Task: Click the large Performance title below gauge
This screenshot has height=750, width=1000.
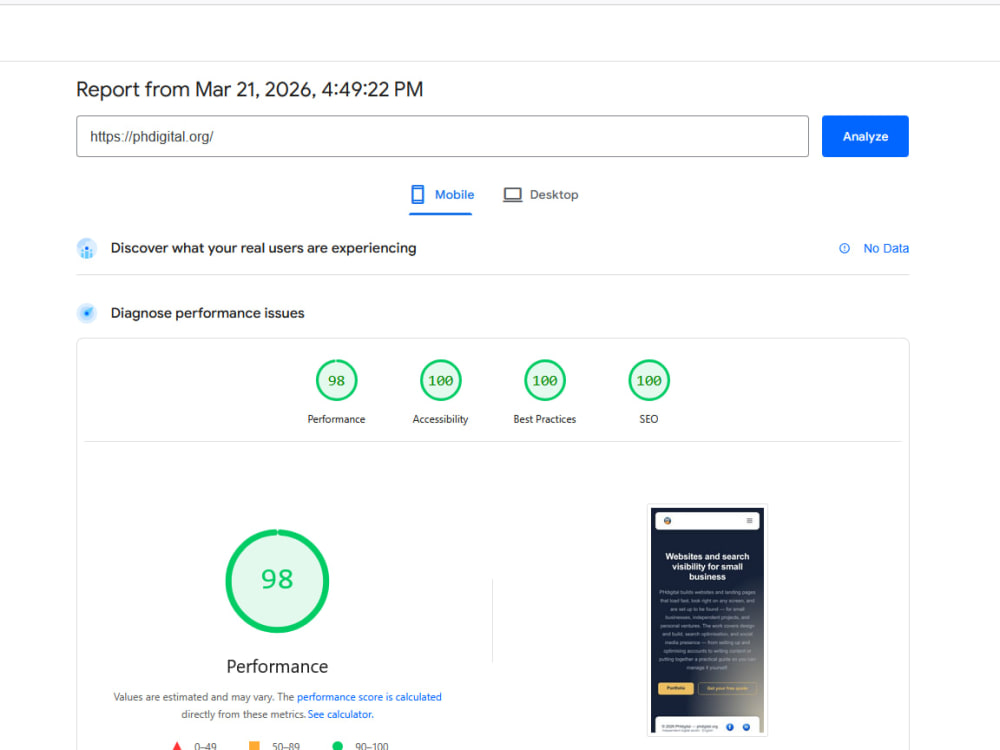Action: [x=277, y=666]
